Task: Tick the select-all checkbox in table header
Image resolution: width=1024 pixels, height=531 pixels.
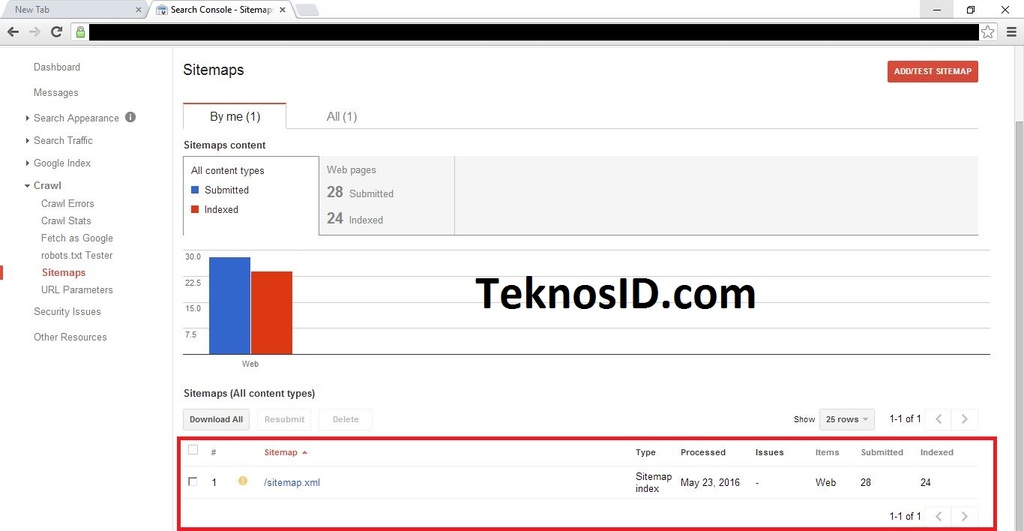Action: (x=193, y=449)
